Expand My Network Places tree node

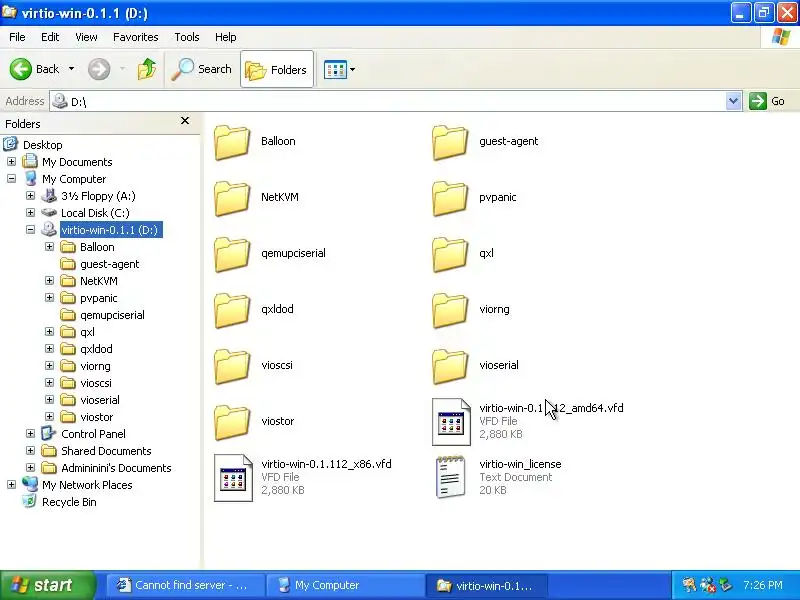pyautogui.click(x=11, y=485)
